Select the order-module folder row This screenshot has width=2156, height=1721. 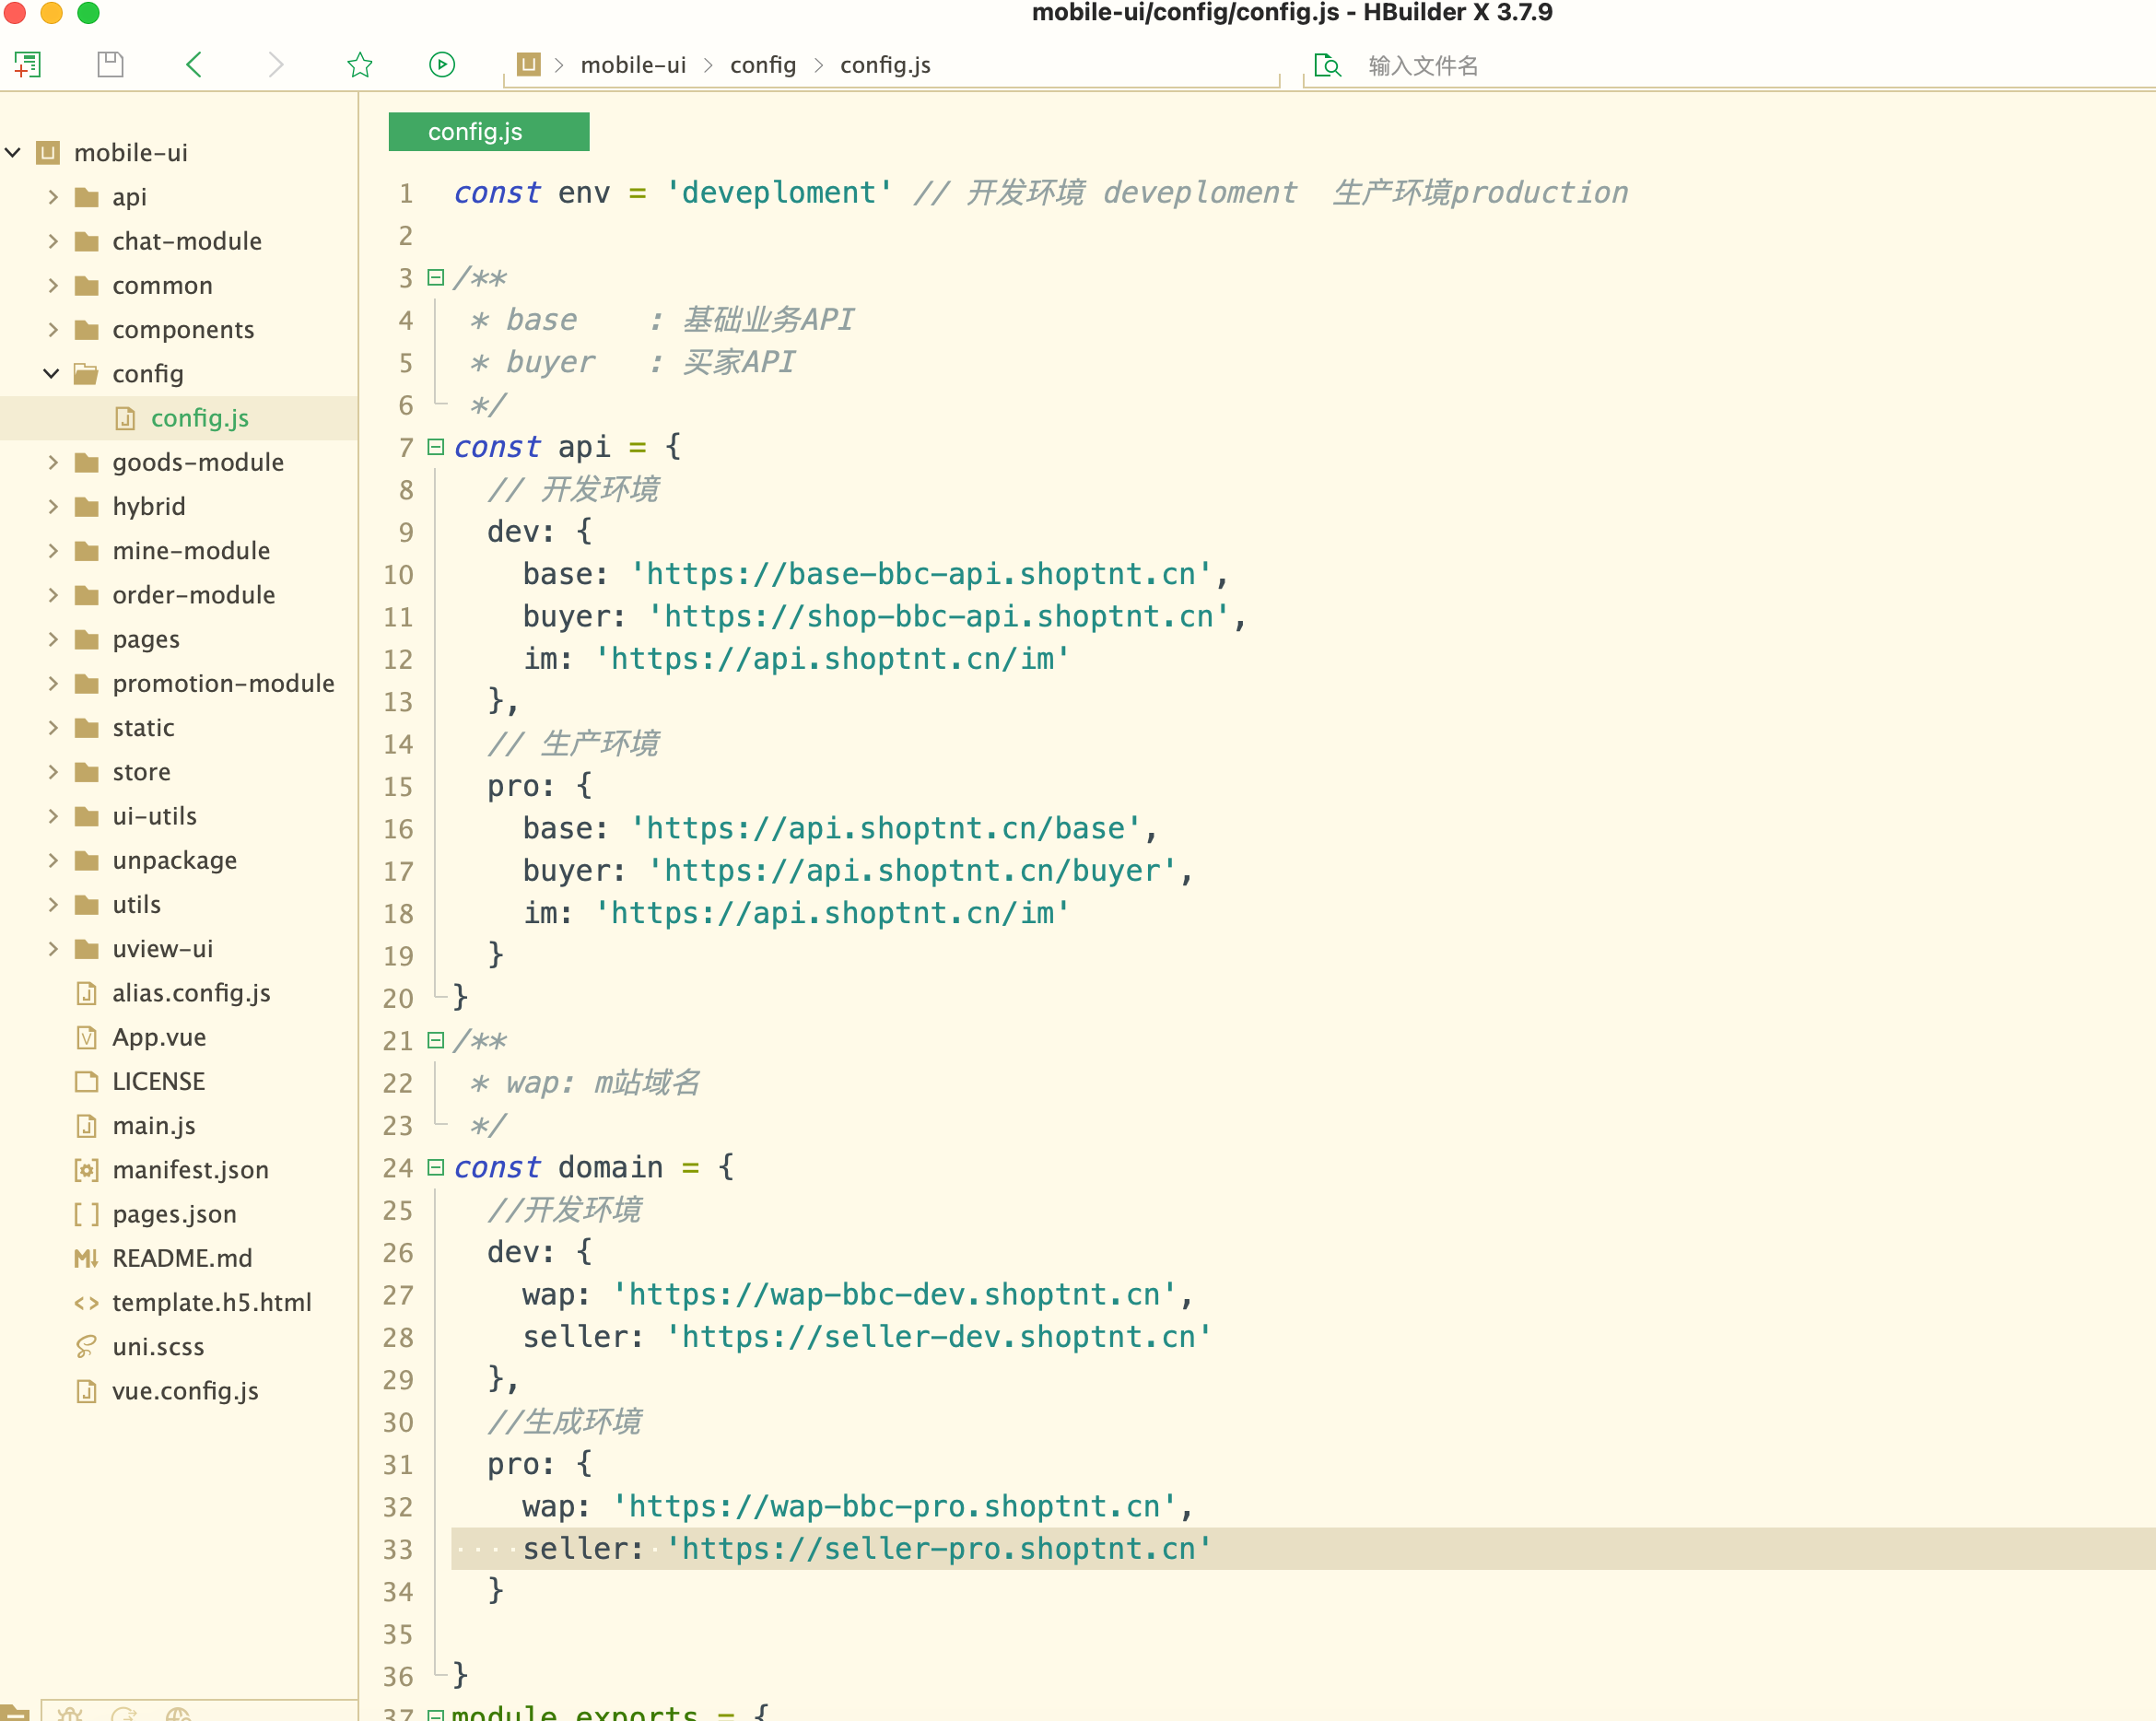(179, 595)
